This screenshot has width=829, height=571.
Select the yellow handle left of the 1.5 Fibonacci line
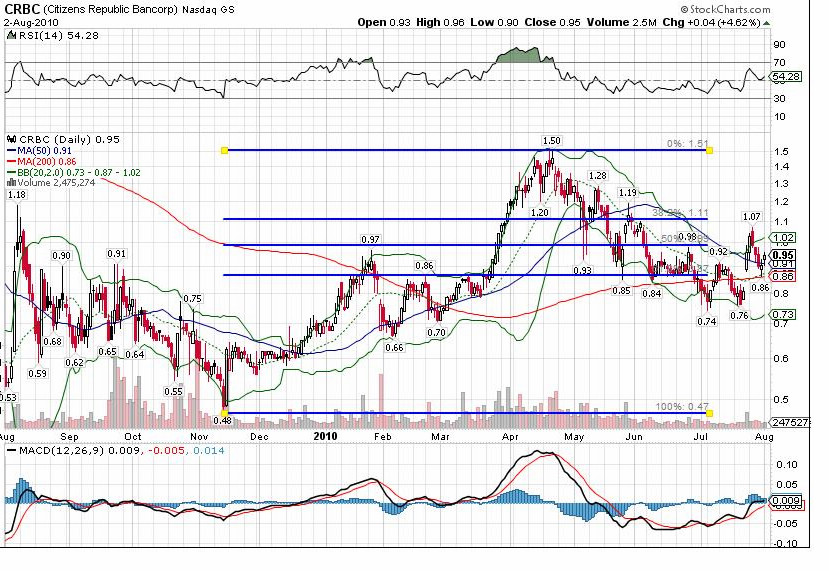224,151
